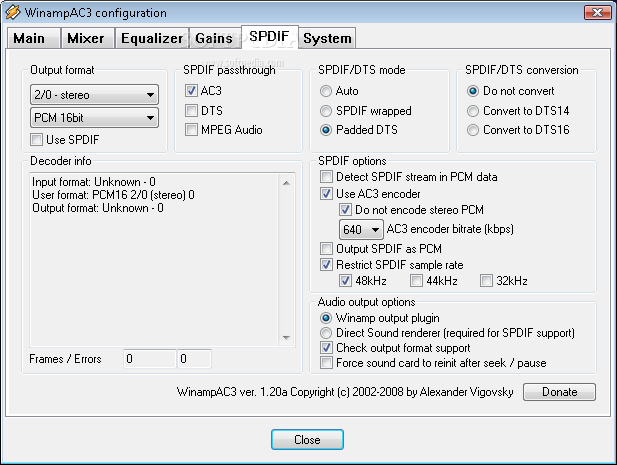Choose SPDIF wrapped mode
The image size is (617, 465).
[326, 111]
